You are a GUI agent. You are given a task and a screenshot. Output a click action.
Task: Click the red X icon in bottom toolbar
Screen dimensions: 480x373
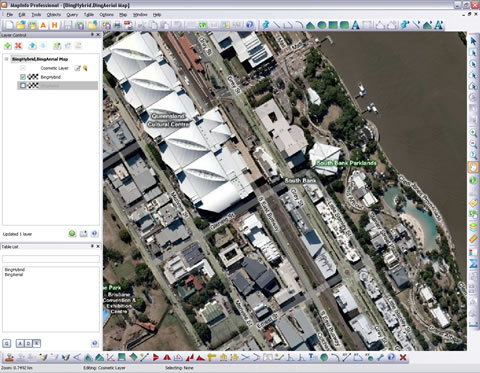(x=403, y=358)
